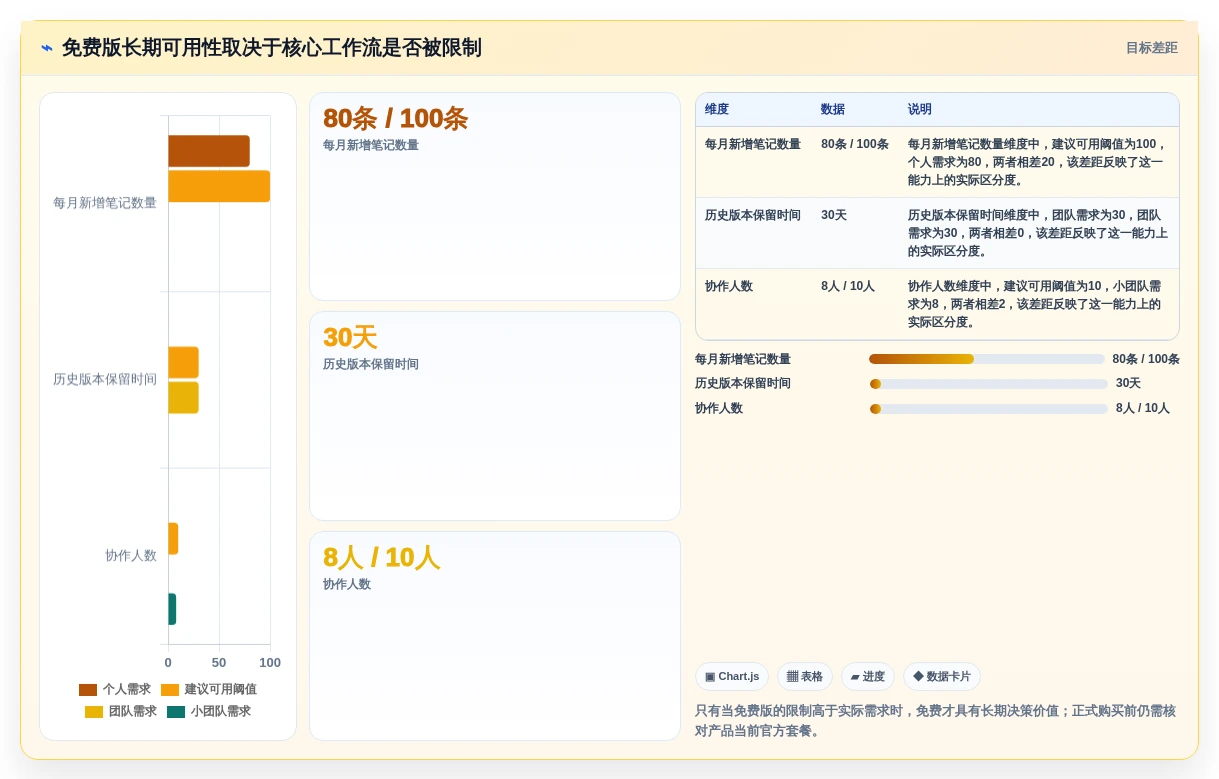Click the 历史版本保留时间 progress bar
This screenshot has width=1219, height=779.
pos(989,384)
